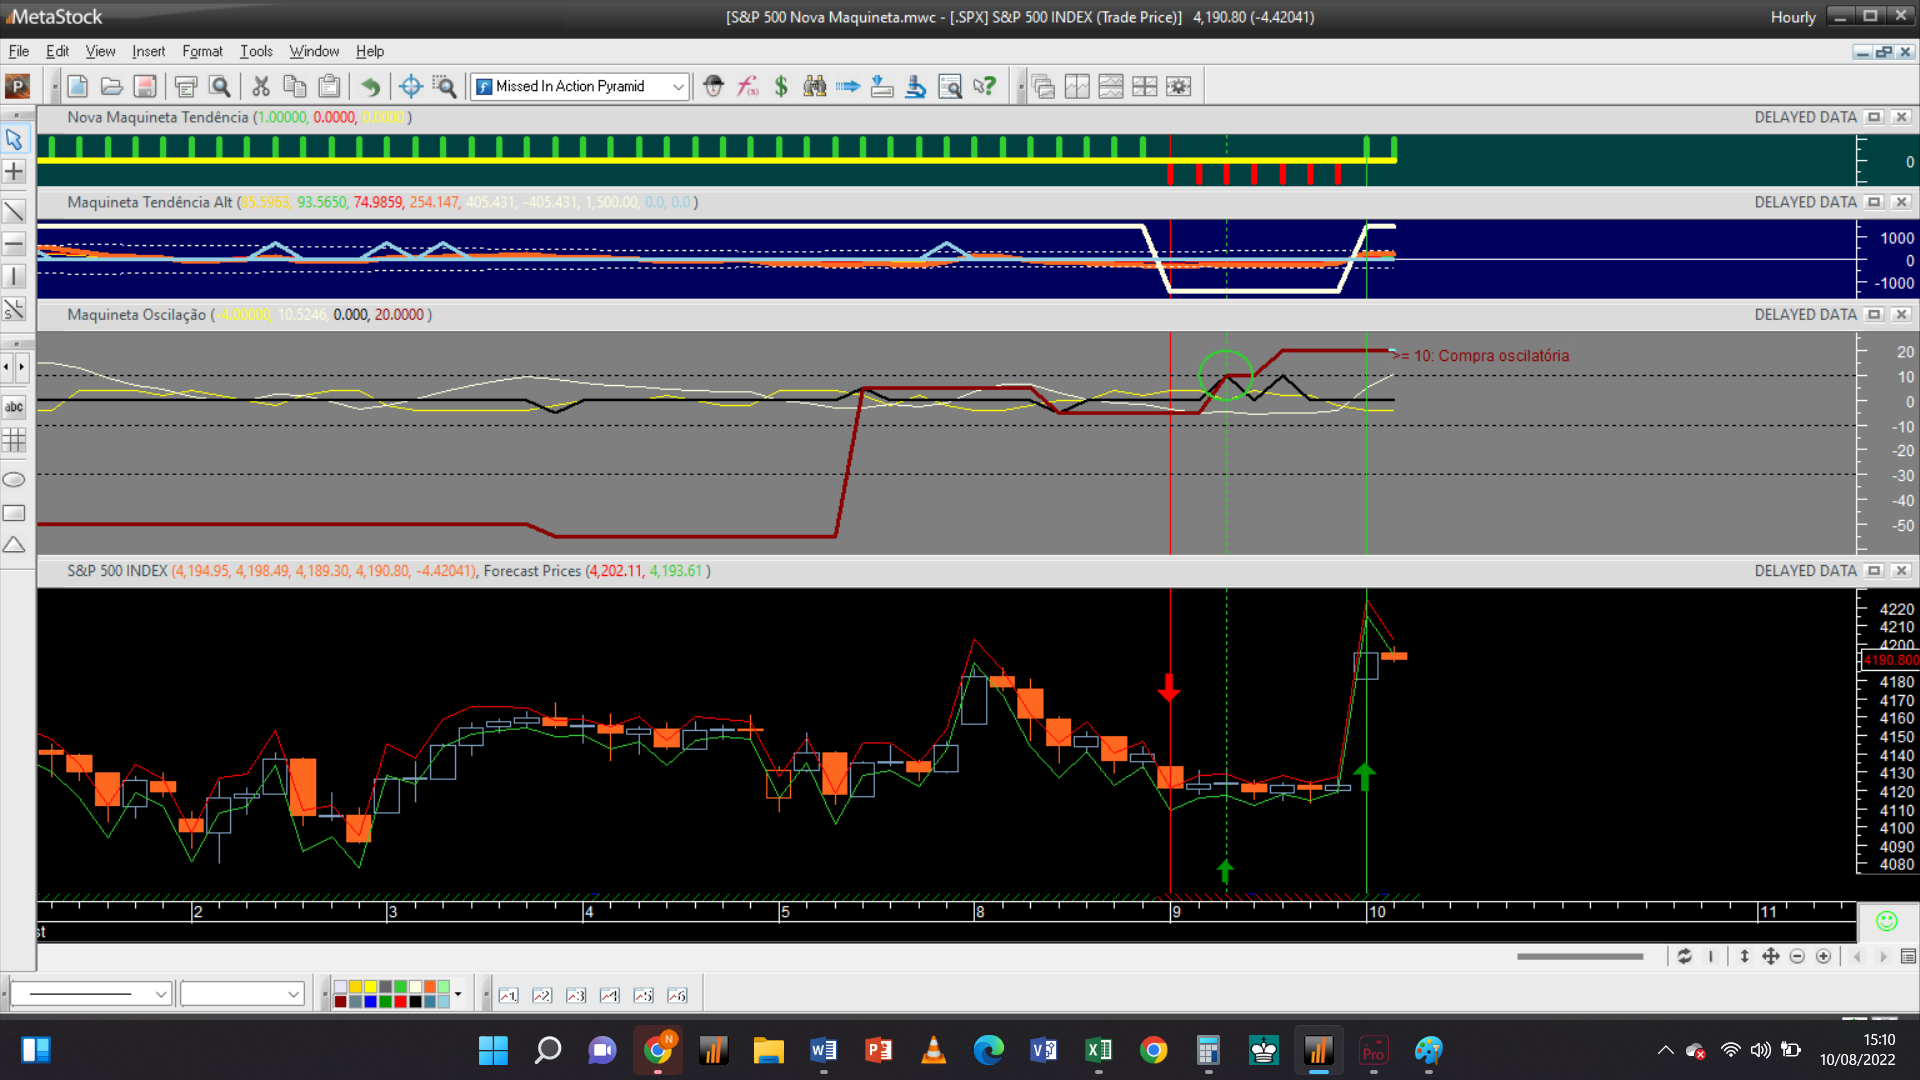Open Excel from the Windows taskbar
This screenshot has width=1920, height=1080.
pos(1098,1050)
